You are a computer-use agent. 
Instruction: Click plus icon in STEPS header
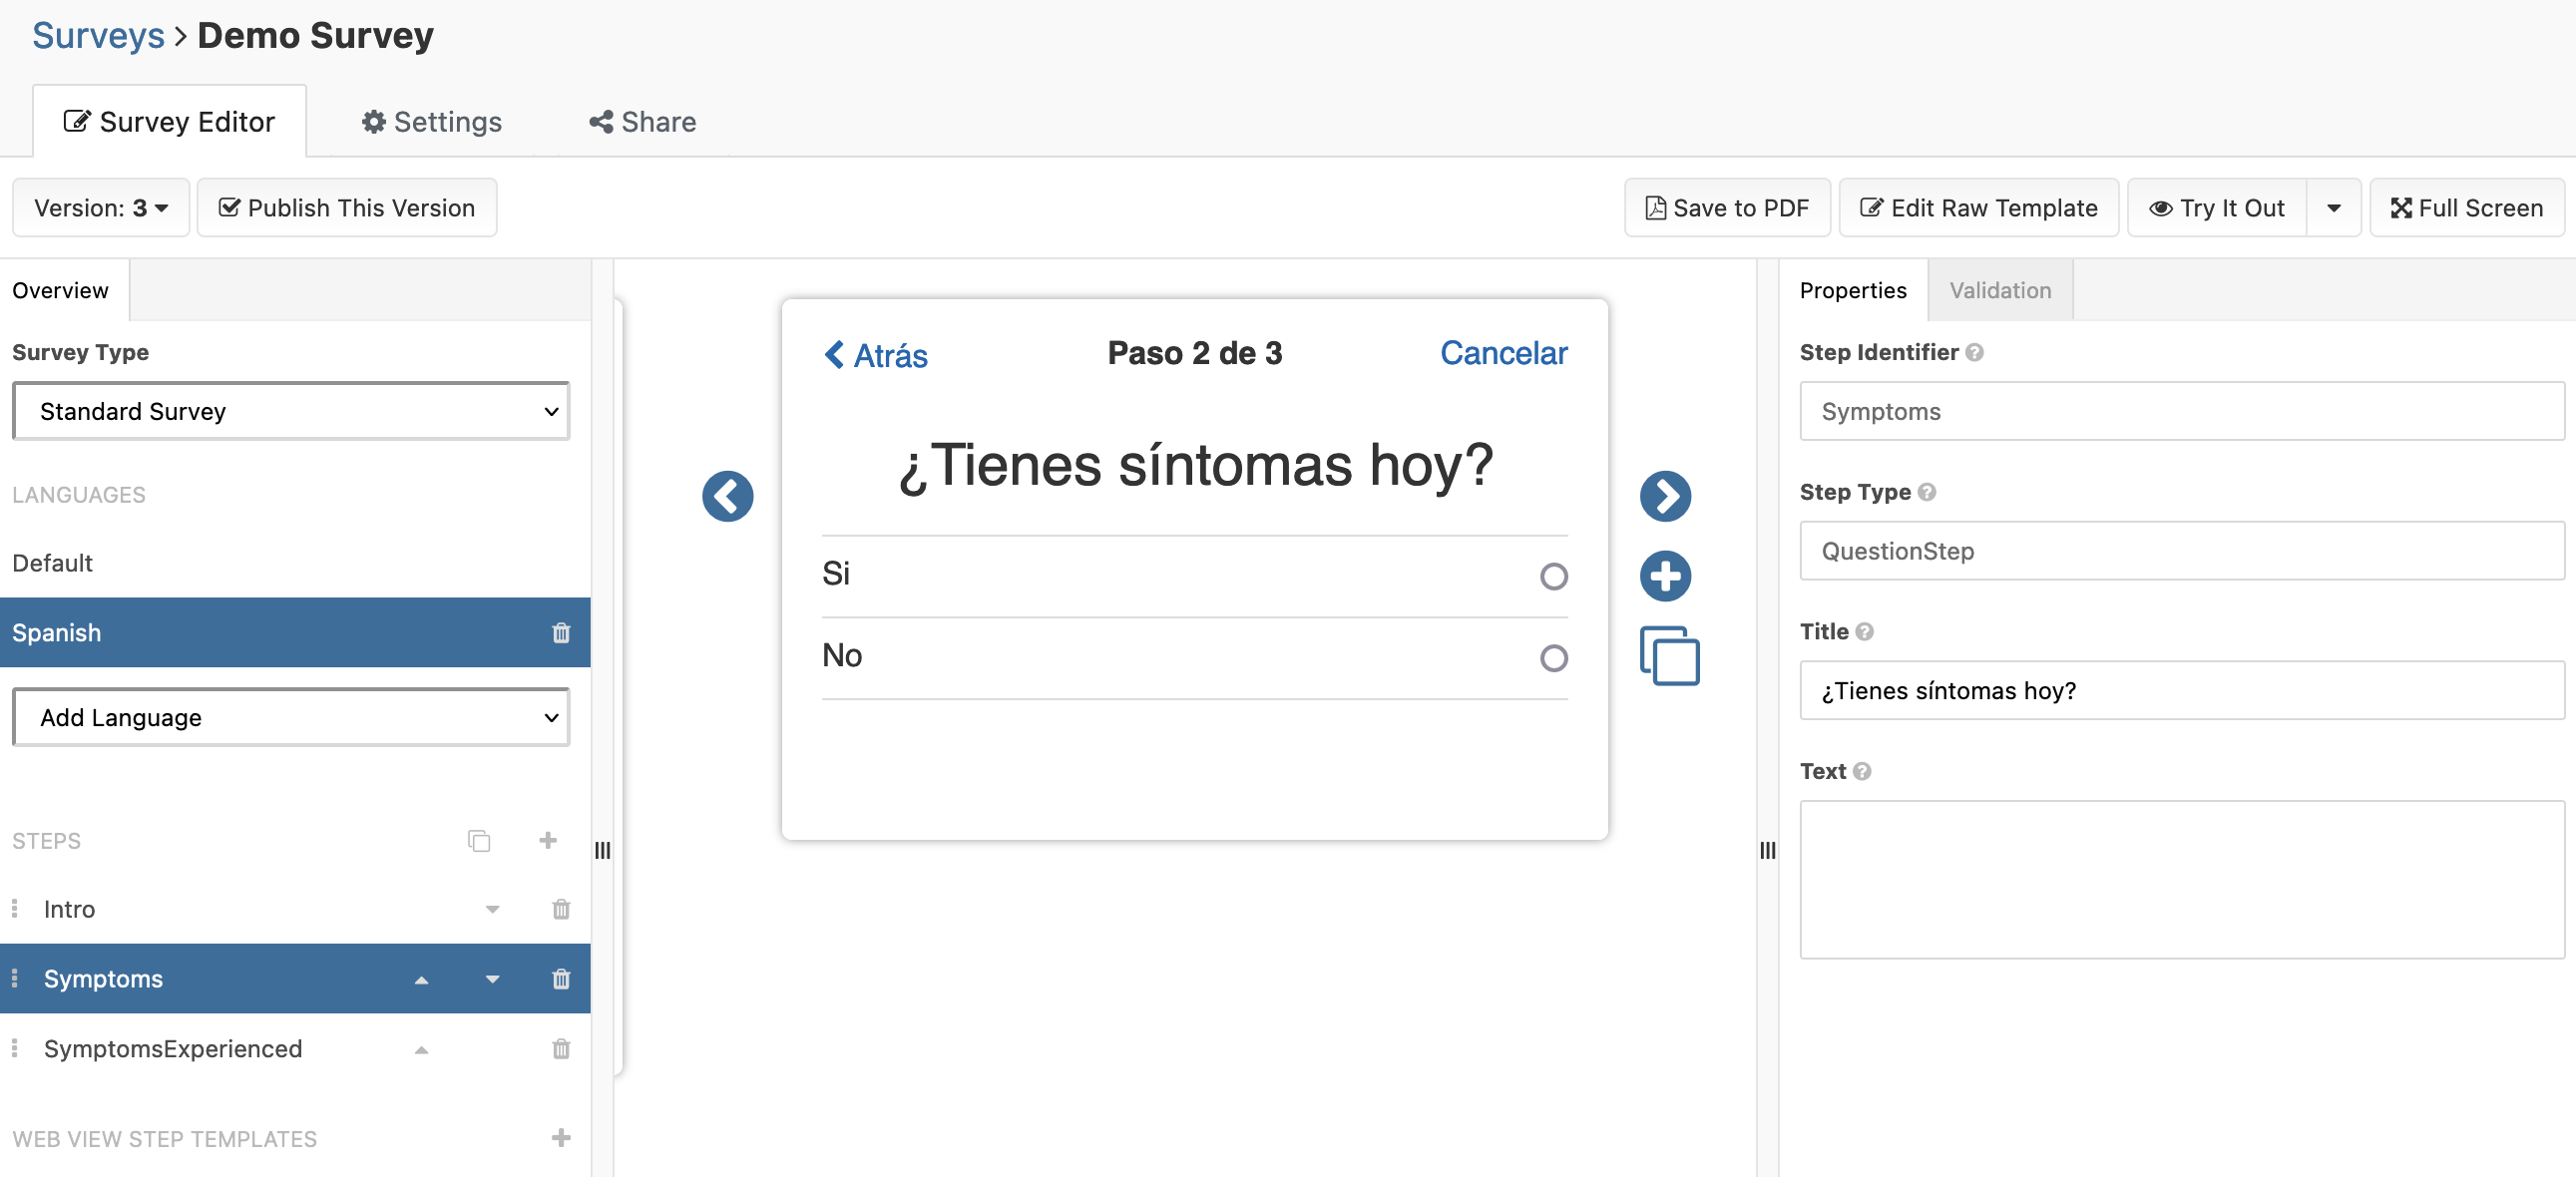[x=547, y=840]
